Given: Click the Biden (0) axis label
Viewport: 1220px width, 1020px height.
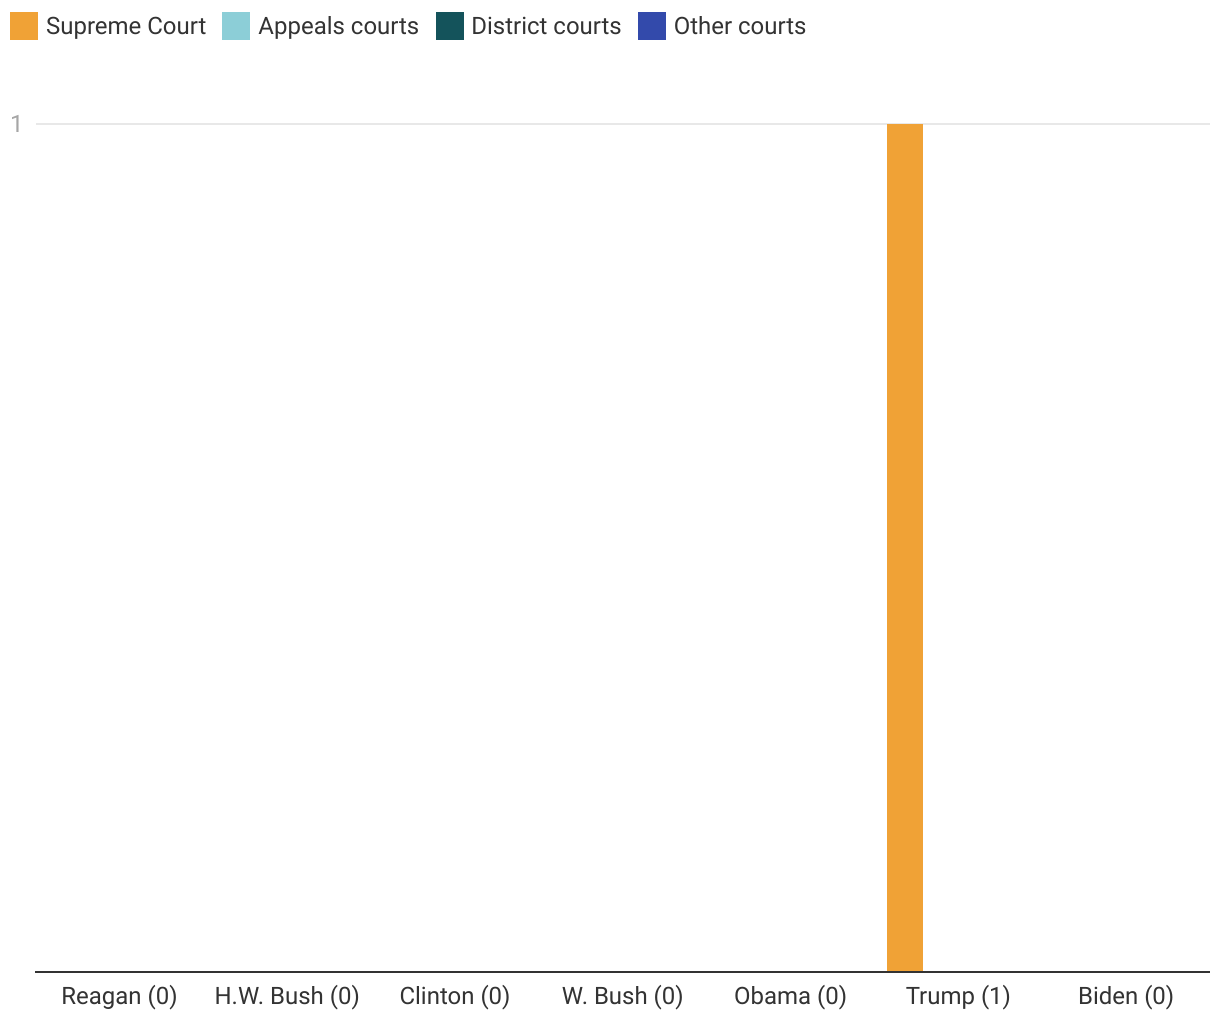Looking at the screenshot, I should pos(1126,996).
